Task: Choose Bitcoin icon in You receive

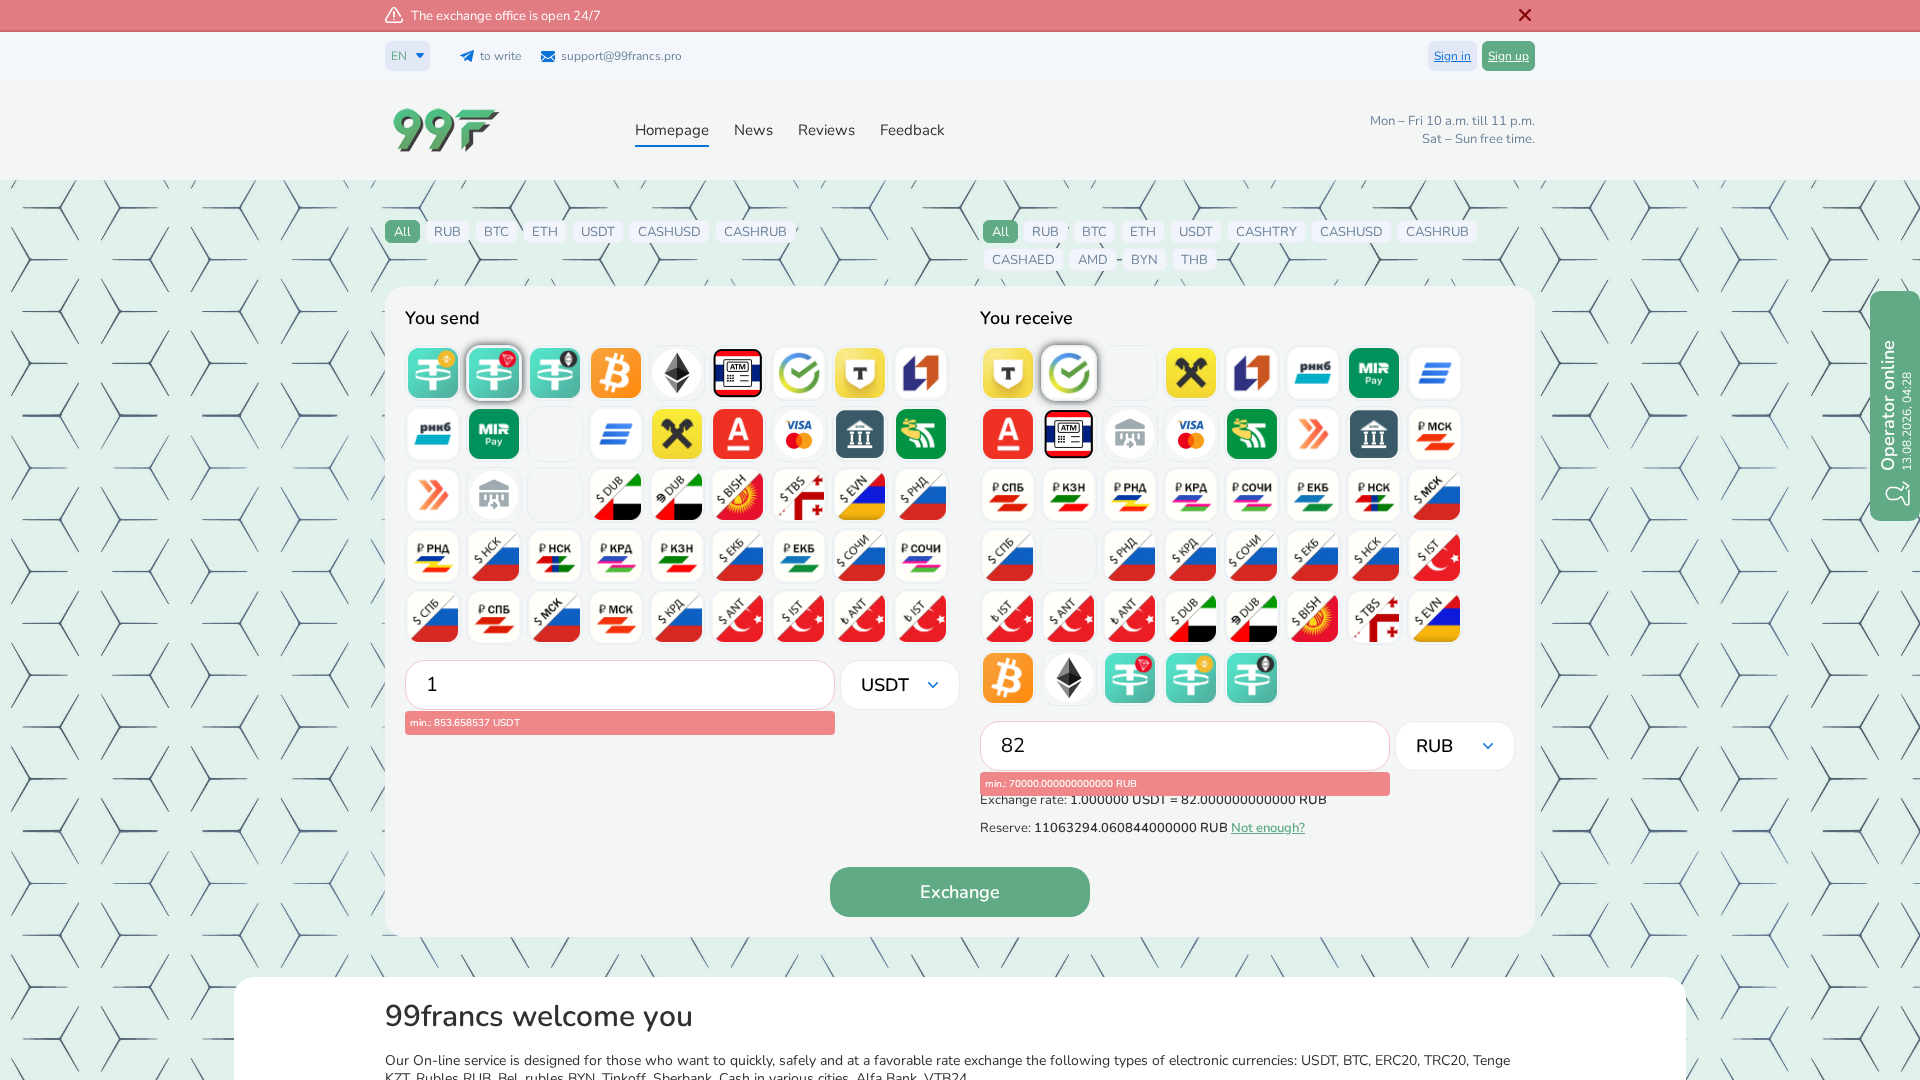Action: tap(1008, 678)
